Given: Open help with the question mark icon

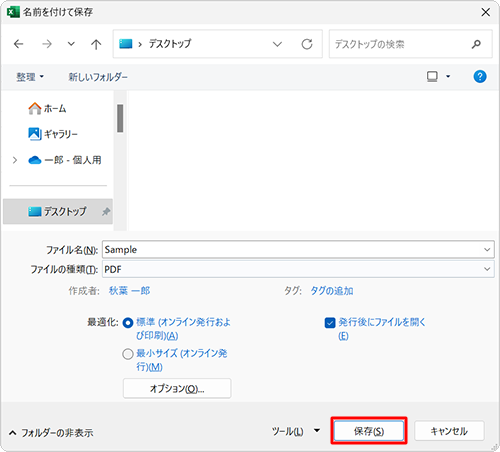Looking at the screenshot, I should (480, 77).
